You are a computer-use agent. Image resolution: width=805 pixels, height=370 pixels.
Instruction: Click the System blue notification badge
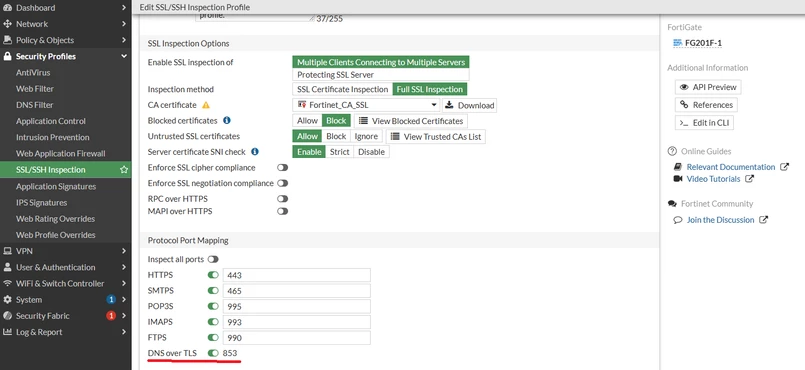pos(111,300)
